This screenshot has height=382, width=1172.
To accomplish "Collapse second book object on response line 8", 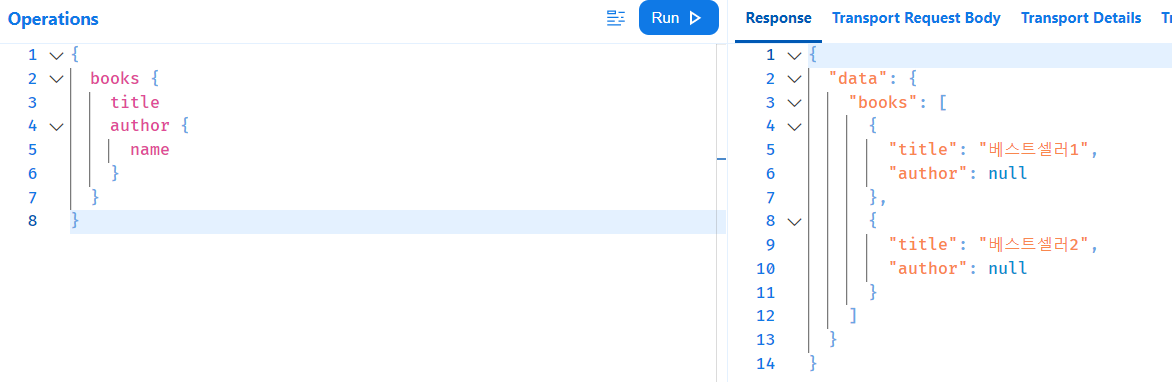I will (x=795, y=221).
